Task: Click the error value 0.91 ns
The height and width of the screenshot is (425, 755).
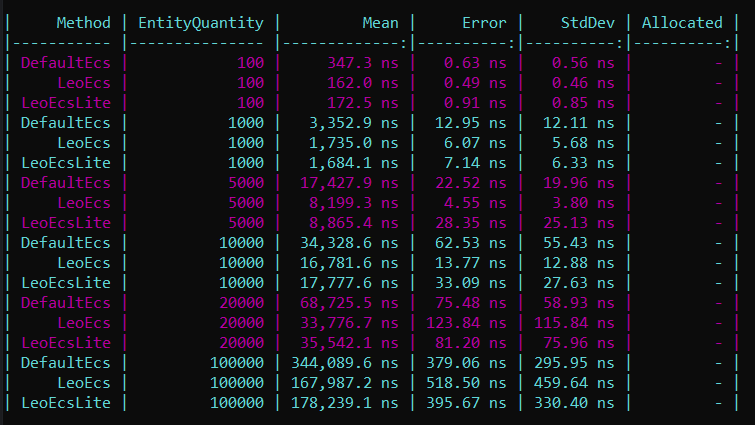Action: [475, 103]
